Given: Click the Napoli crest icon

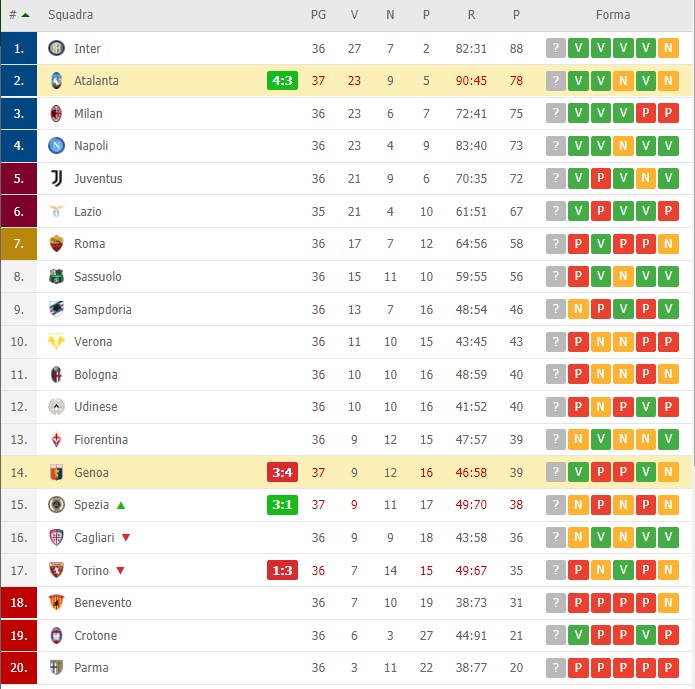Looking at the screenshot, I should pyautogui.click(x=56, y=145).
